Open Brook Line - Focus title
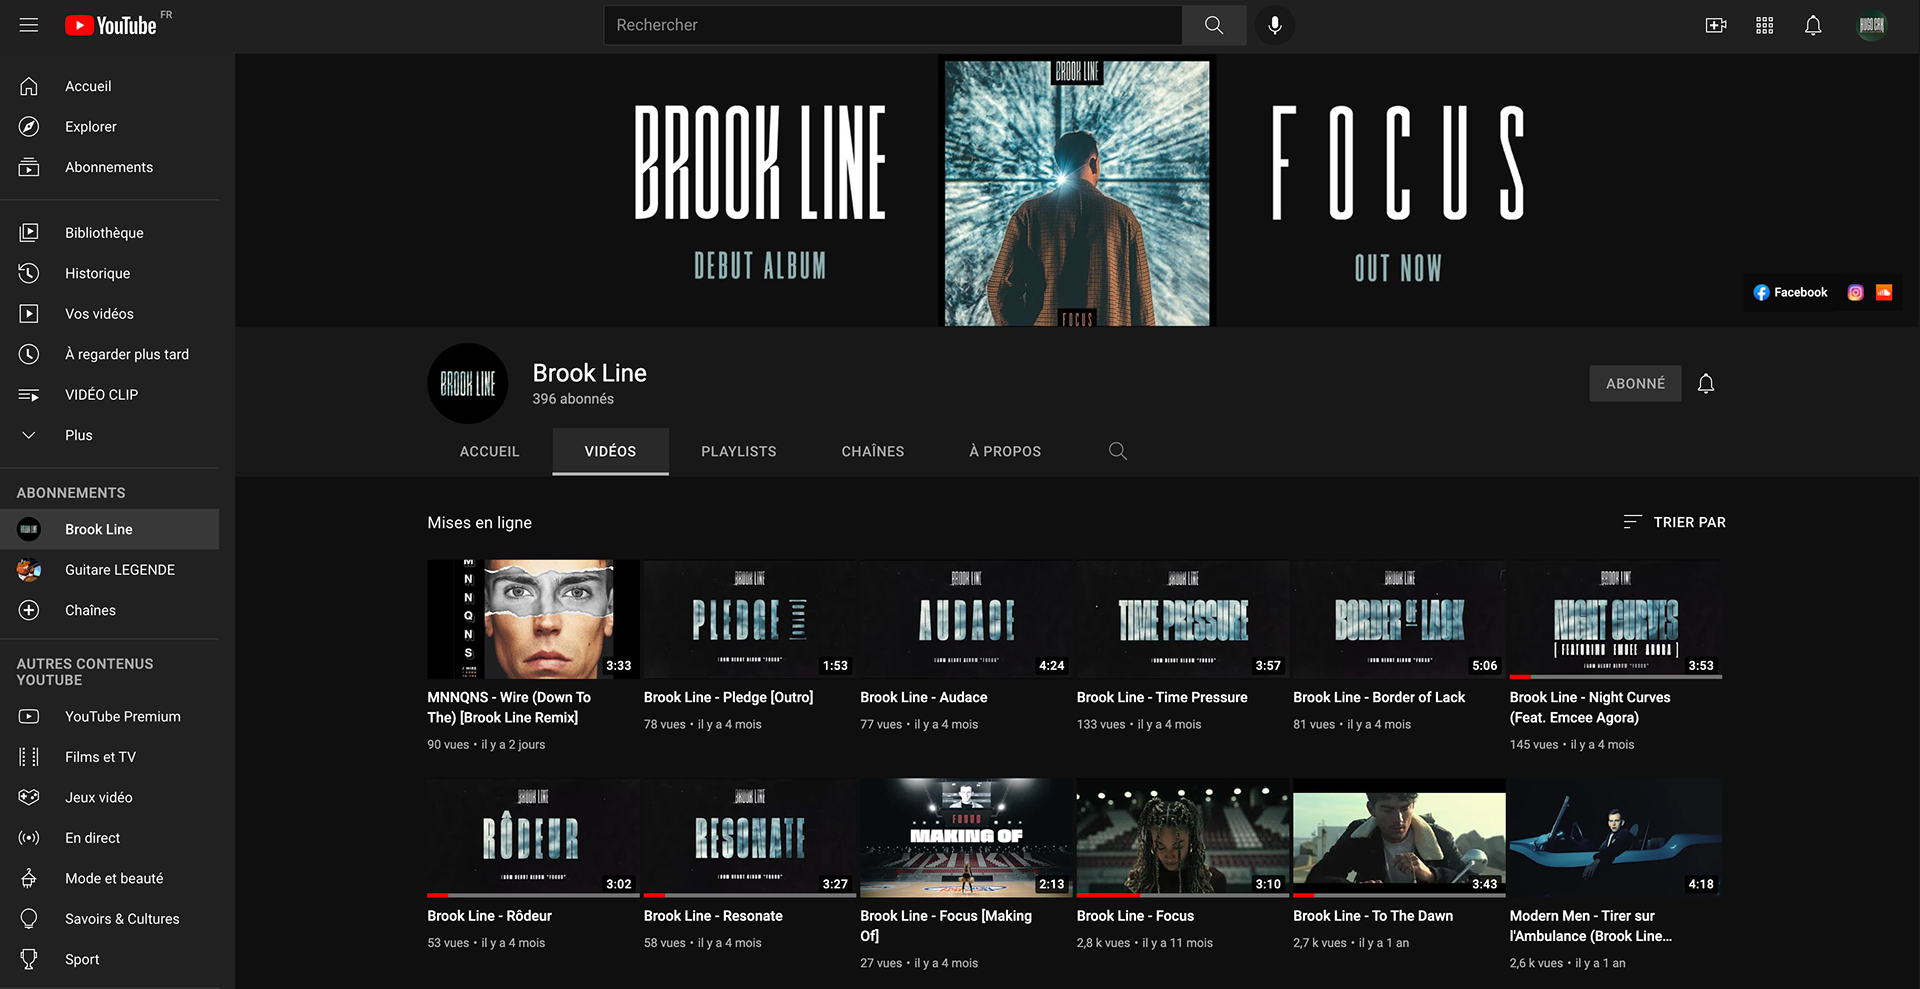The height and width of the screenshot is (989, 1920). (x=1135, y=916)
